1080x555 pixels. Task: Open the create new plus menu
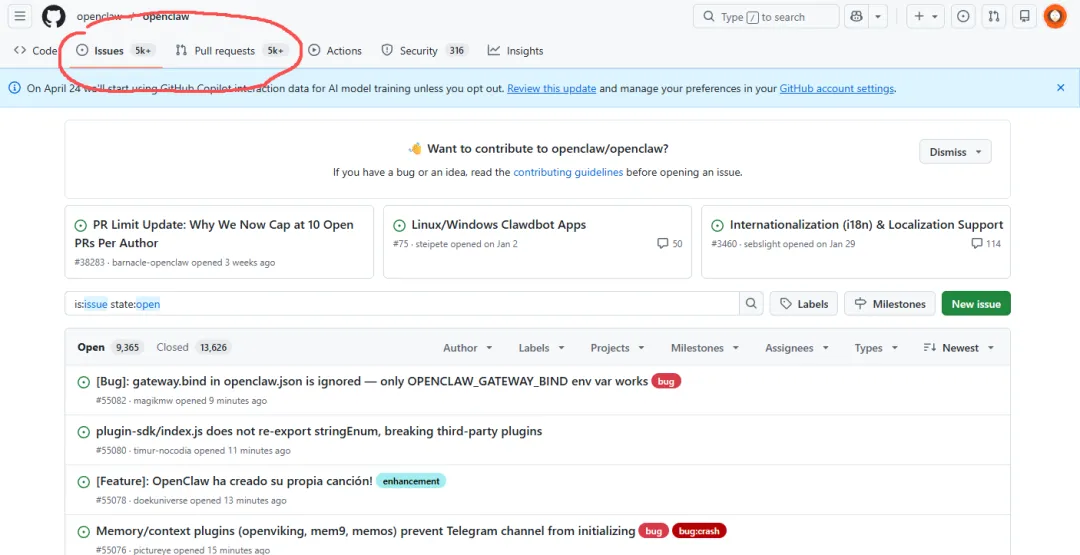925,17
